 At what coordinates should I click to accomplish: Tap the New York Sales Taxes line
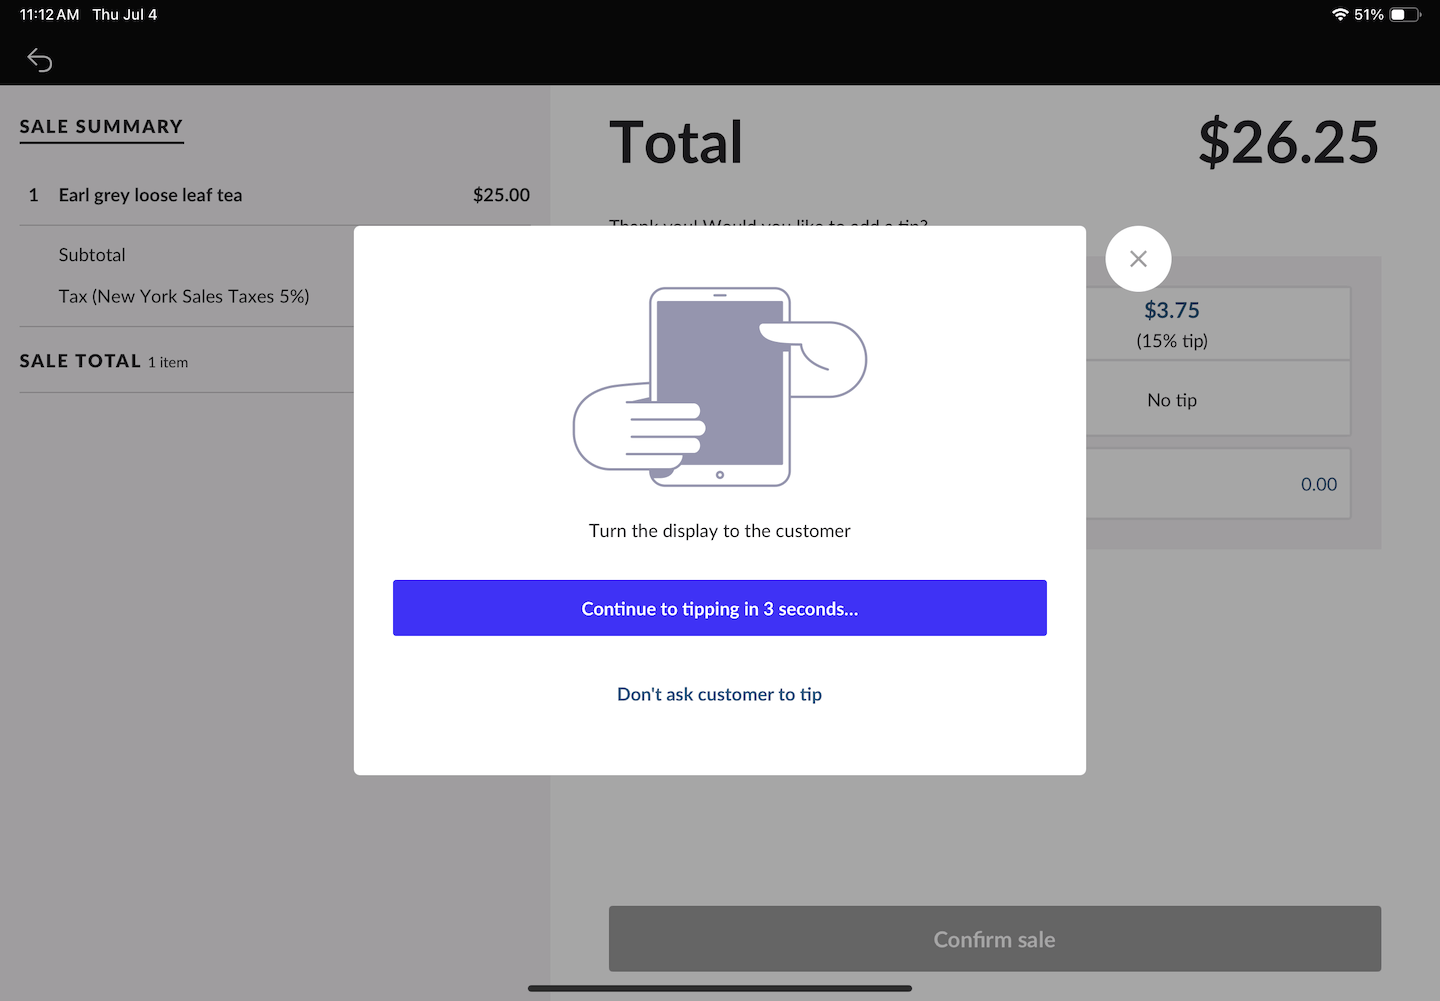click(x=184, y=296)
